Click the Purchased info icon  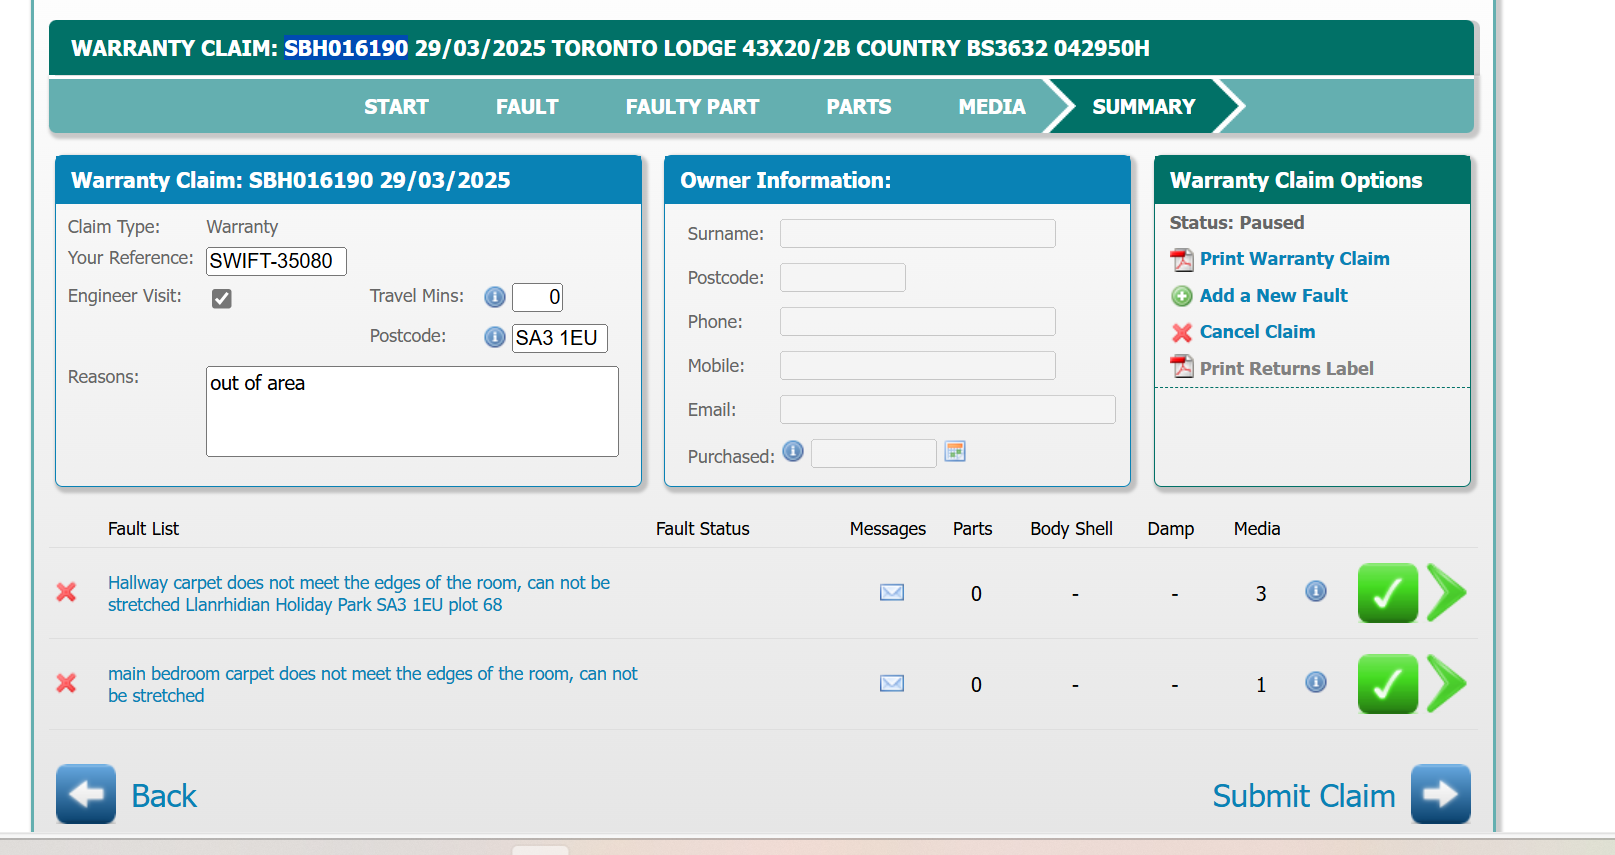[x=793, y=451]
